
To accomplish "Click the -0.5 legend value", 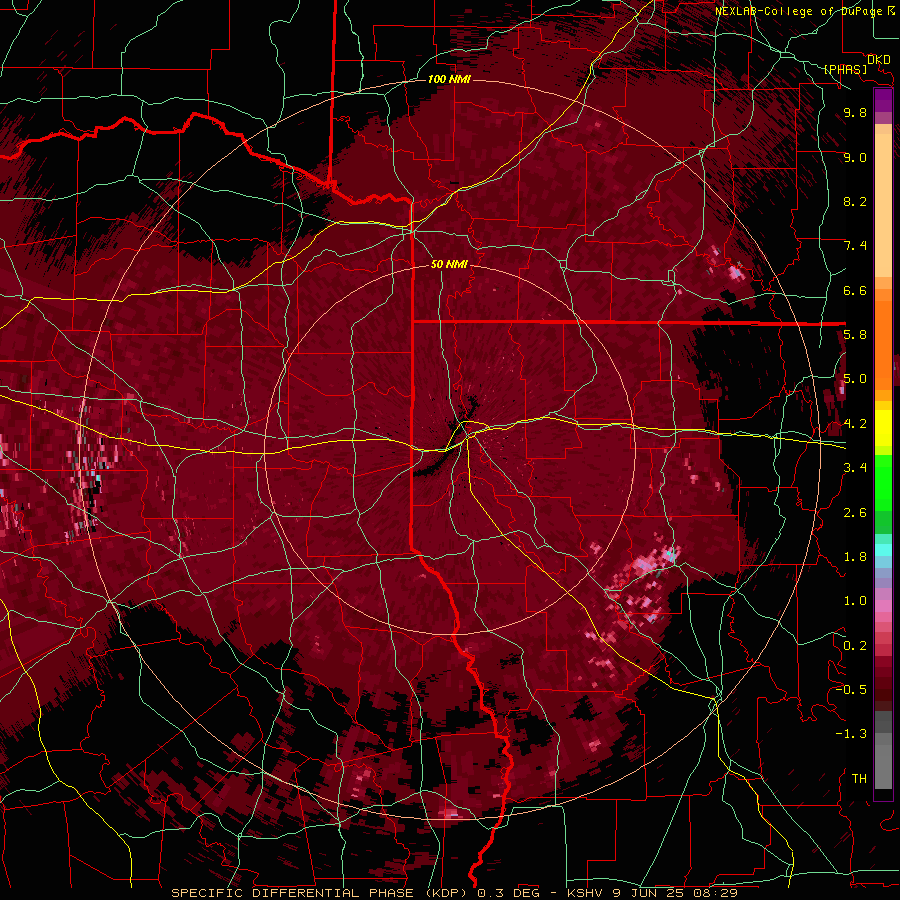I will [x=851, y=690].
